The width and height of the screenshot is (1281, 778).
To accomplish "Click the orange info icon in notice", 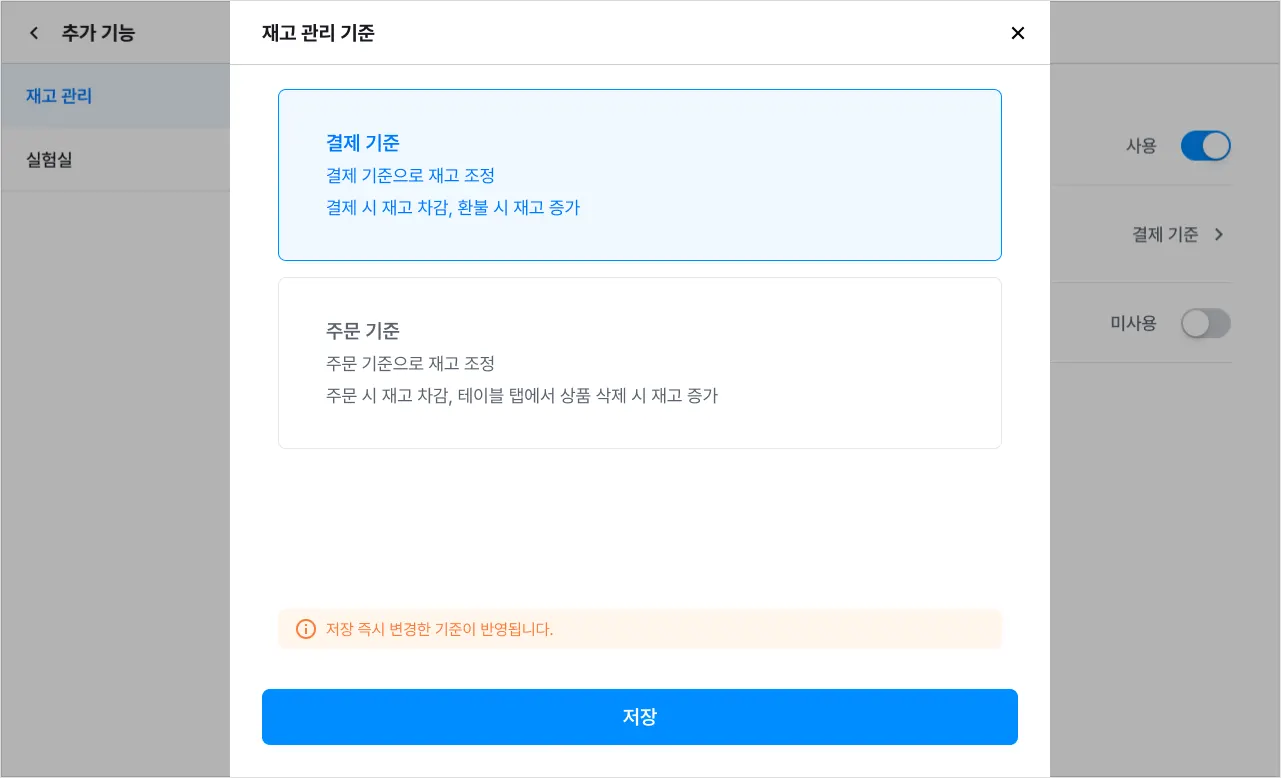I will coord(306,629).
